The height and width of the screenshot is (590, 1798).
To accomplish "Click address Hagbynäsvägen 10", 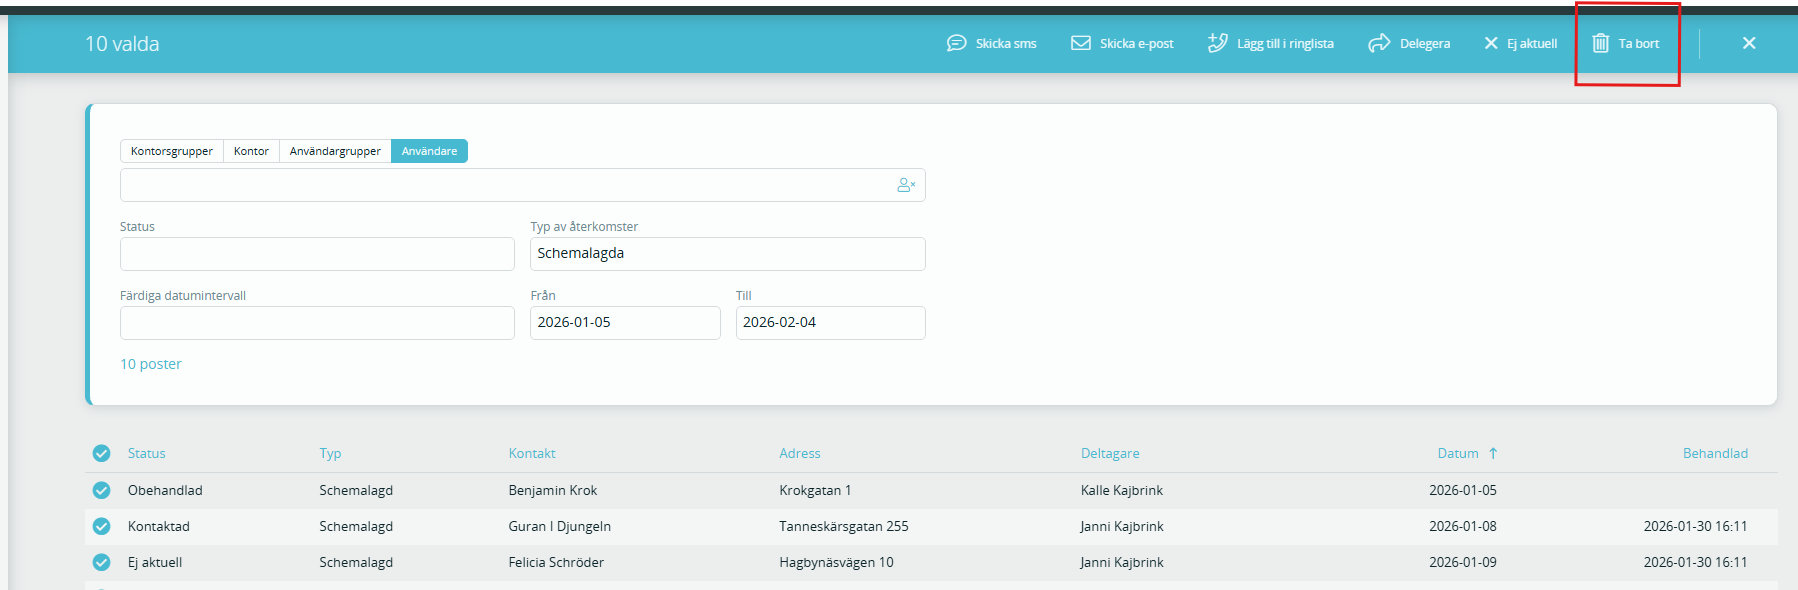I will tap(836, 562).
